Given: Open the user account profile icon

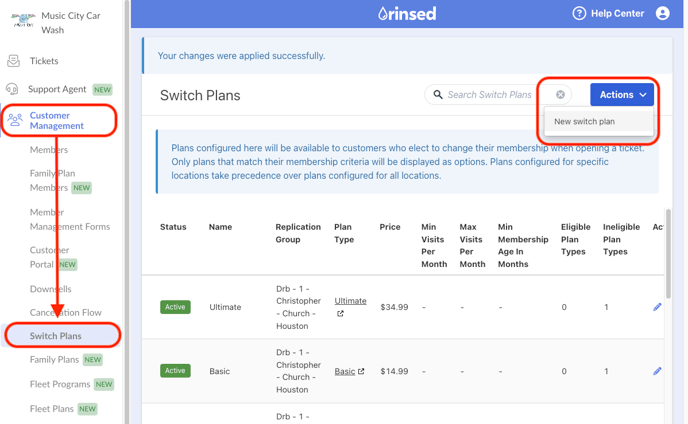Looking at the screenshot, I should [663, 13].
